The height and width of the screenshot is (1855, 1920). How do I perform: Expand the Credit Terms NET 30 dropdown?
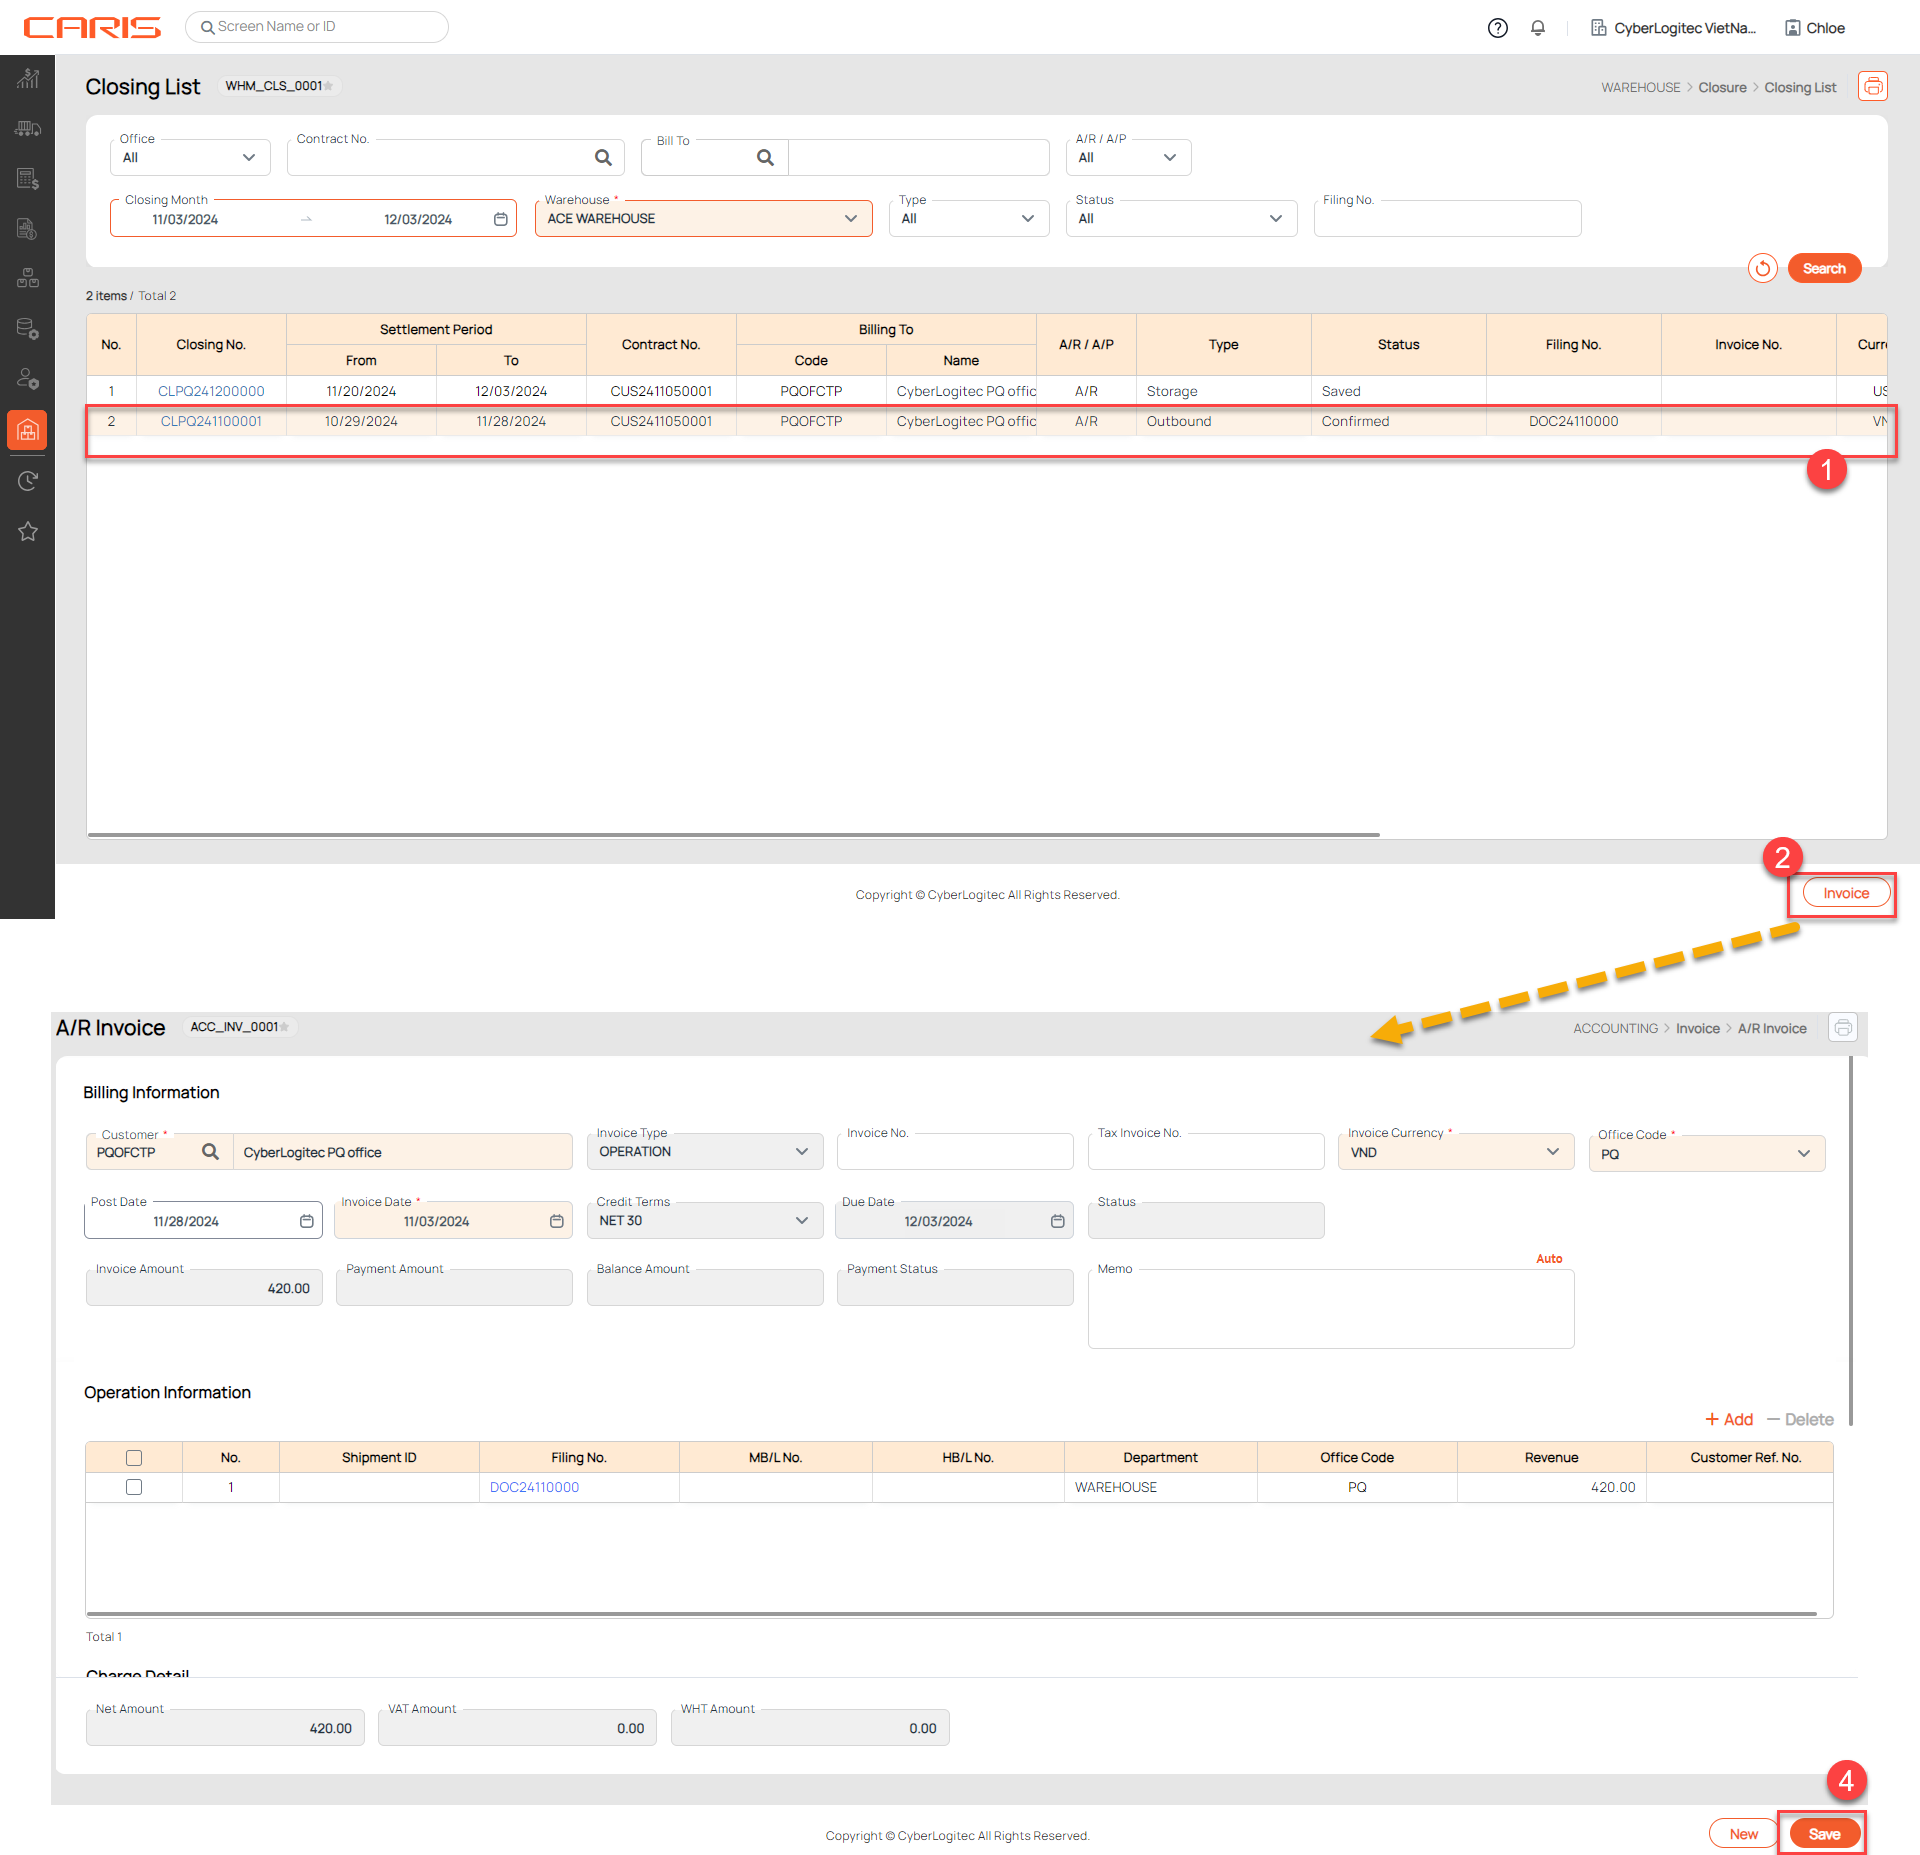(x=704, y=1221)
